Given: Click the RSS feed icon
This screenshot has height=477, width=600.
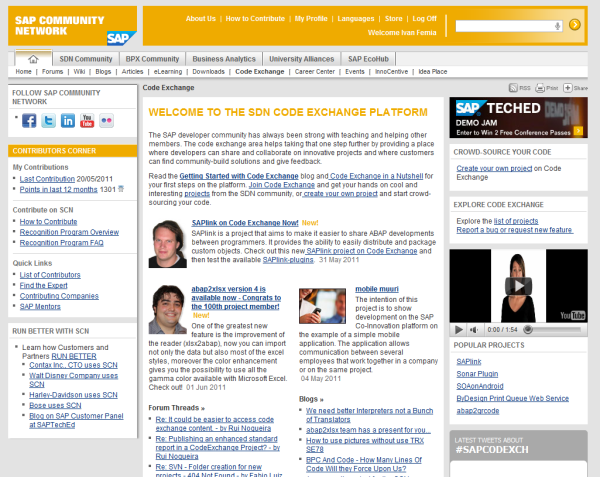Looking at the screenshot, I should pyautogui.click(x=513, y=88).
